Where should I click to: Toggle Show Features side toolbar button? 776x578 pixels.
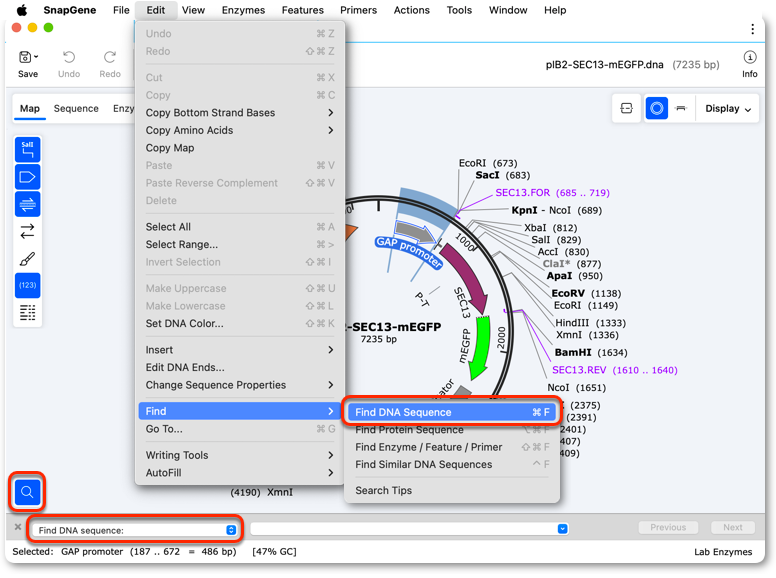28,177
